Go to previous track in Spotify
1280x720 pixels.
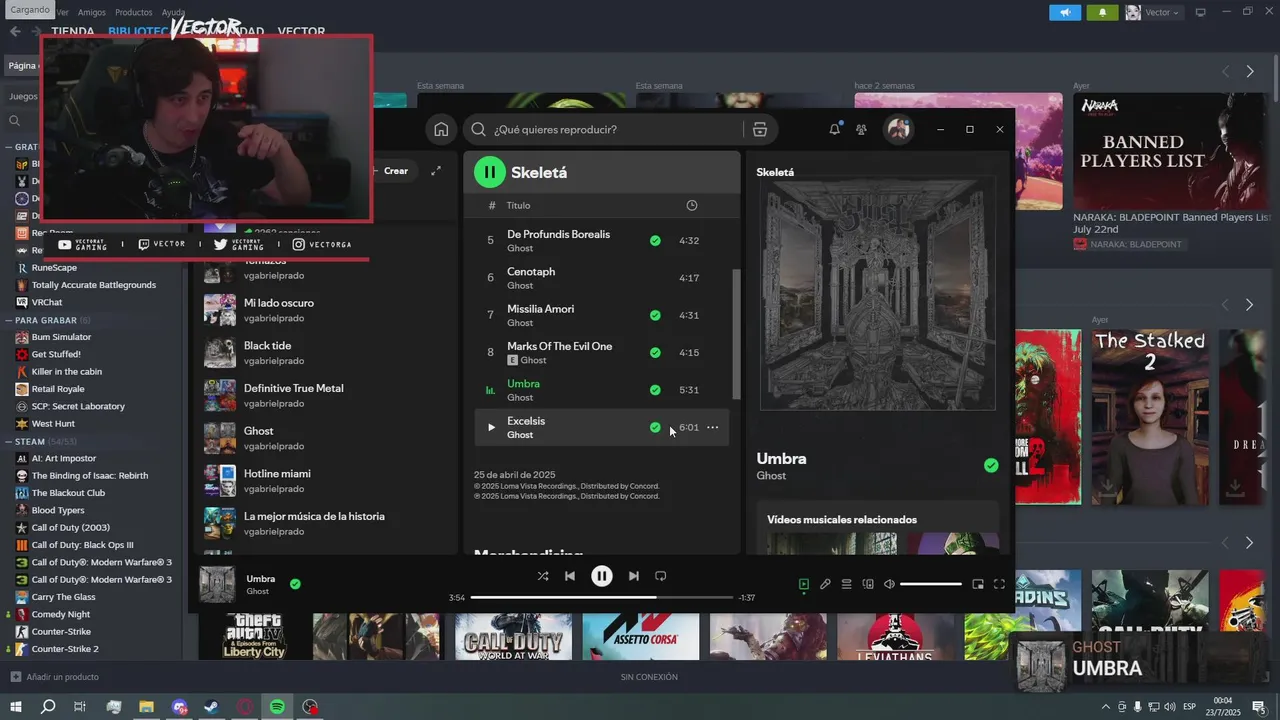[x=569, y=576]
